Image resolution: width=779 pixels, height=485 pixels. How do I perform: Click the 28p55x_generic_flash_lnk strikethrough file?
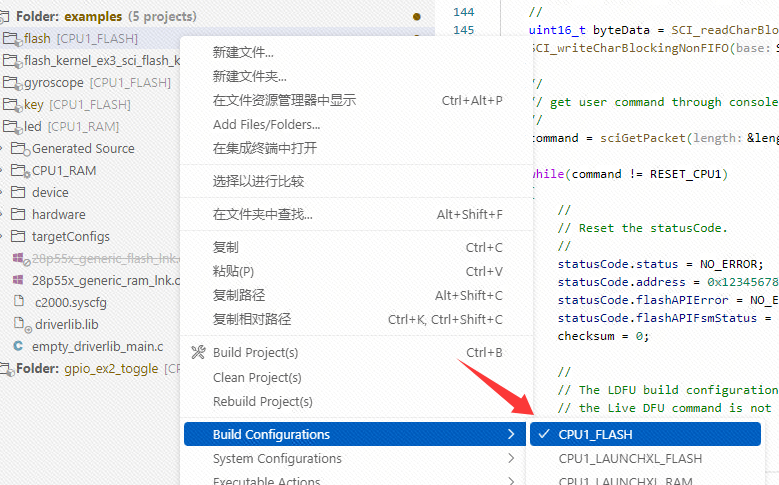(x=105, y=258)
